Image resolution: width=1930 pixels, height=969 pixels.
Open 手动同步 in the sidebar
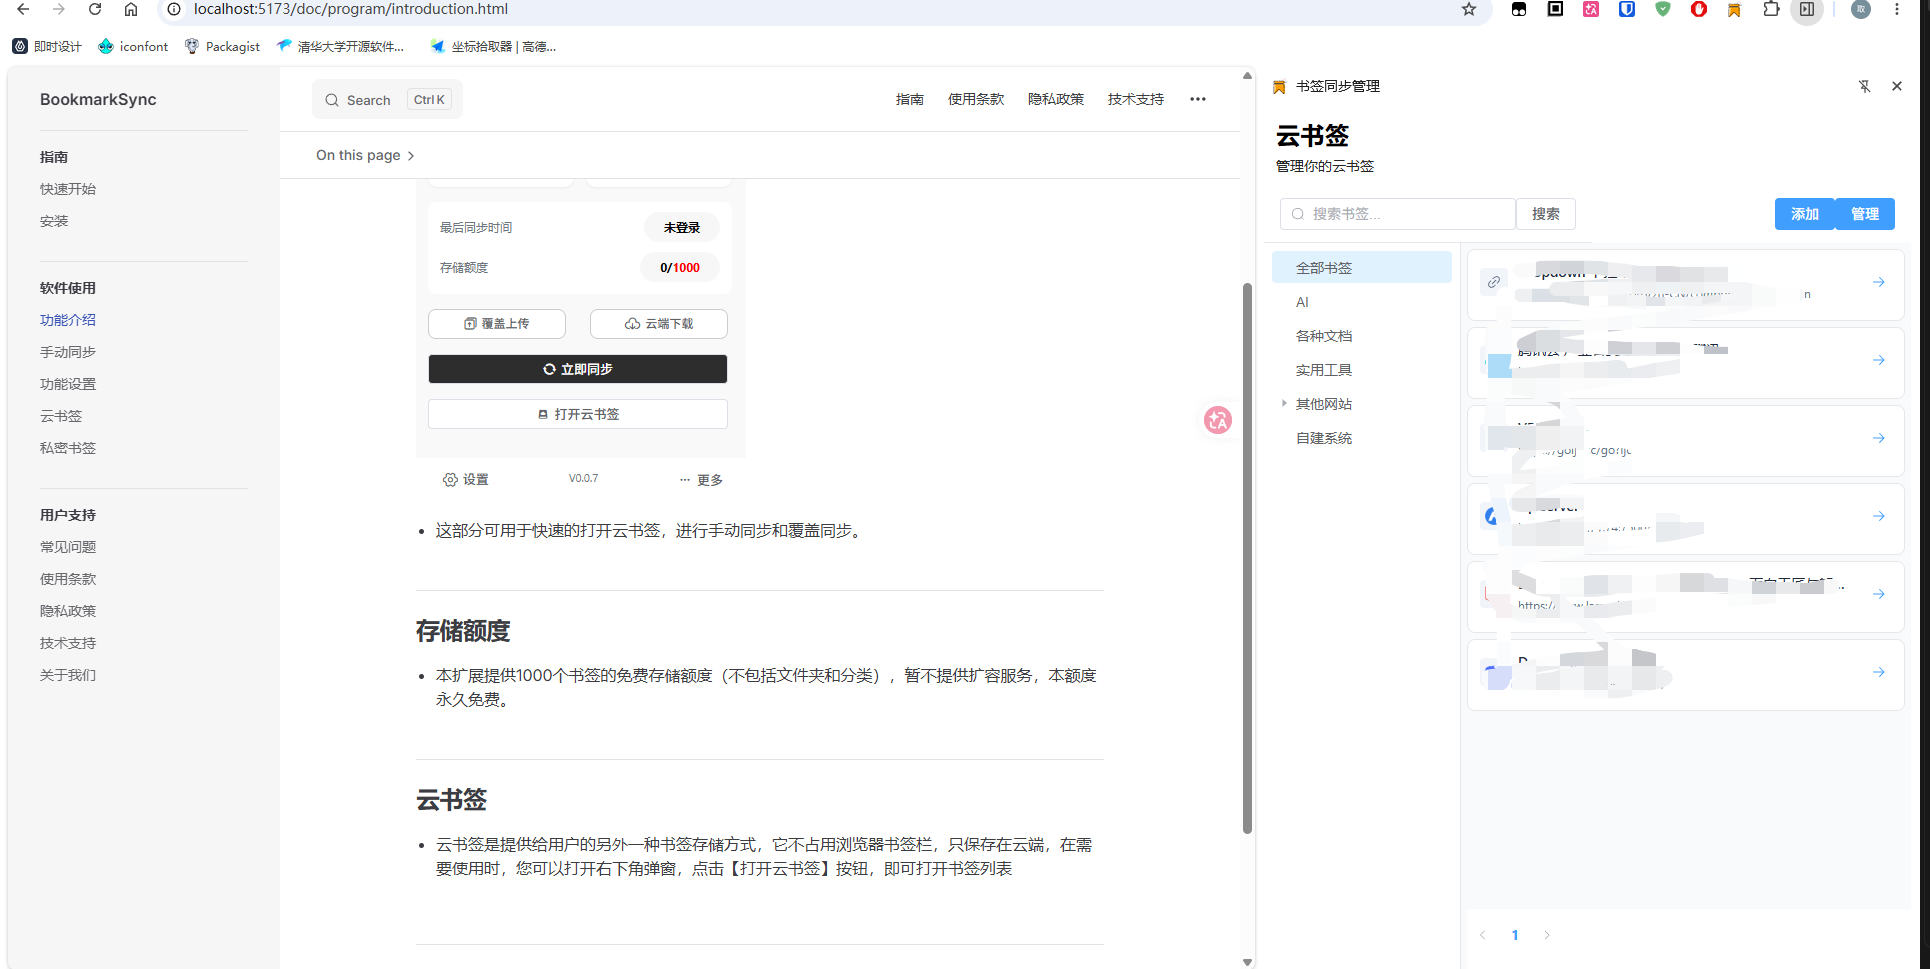tap(68, 352)
